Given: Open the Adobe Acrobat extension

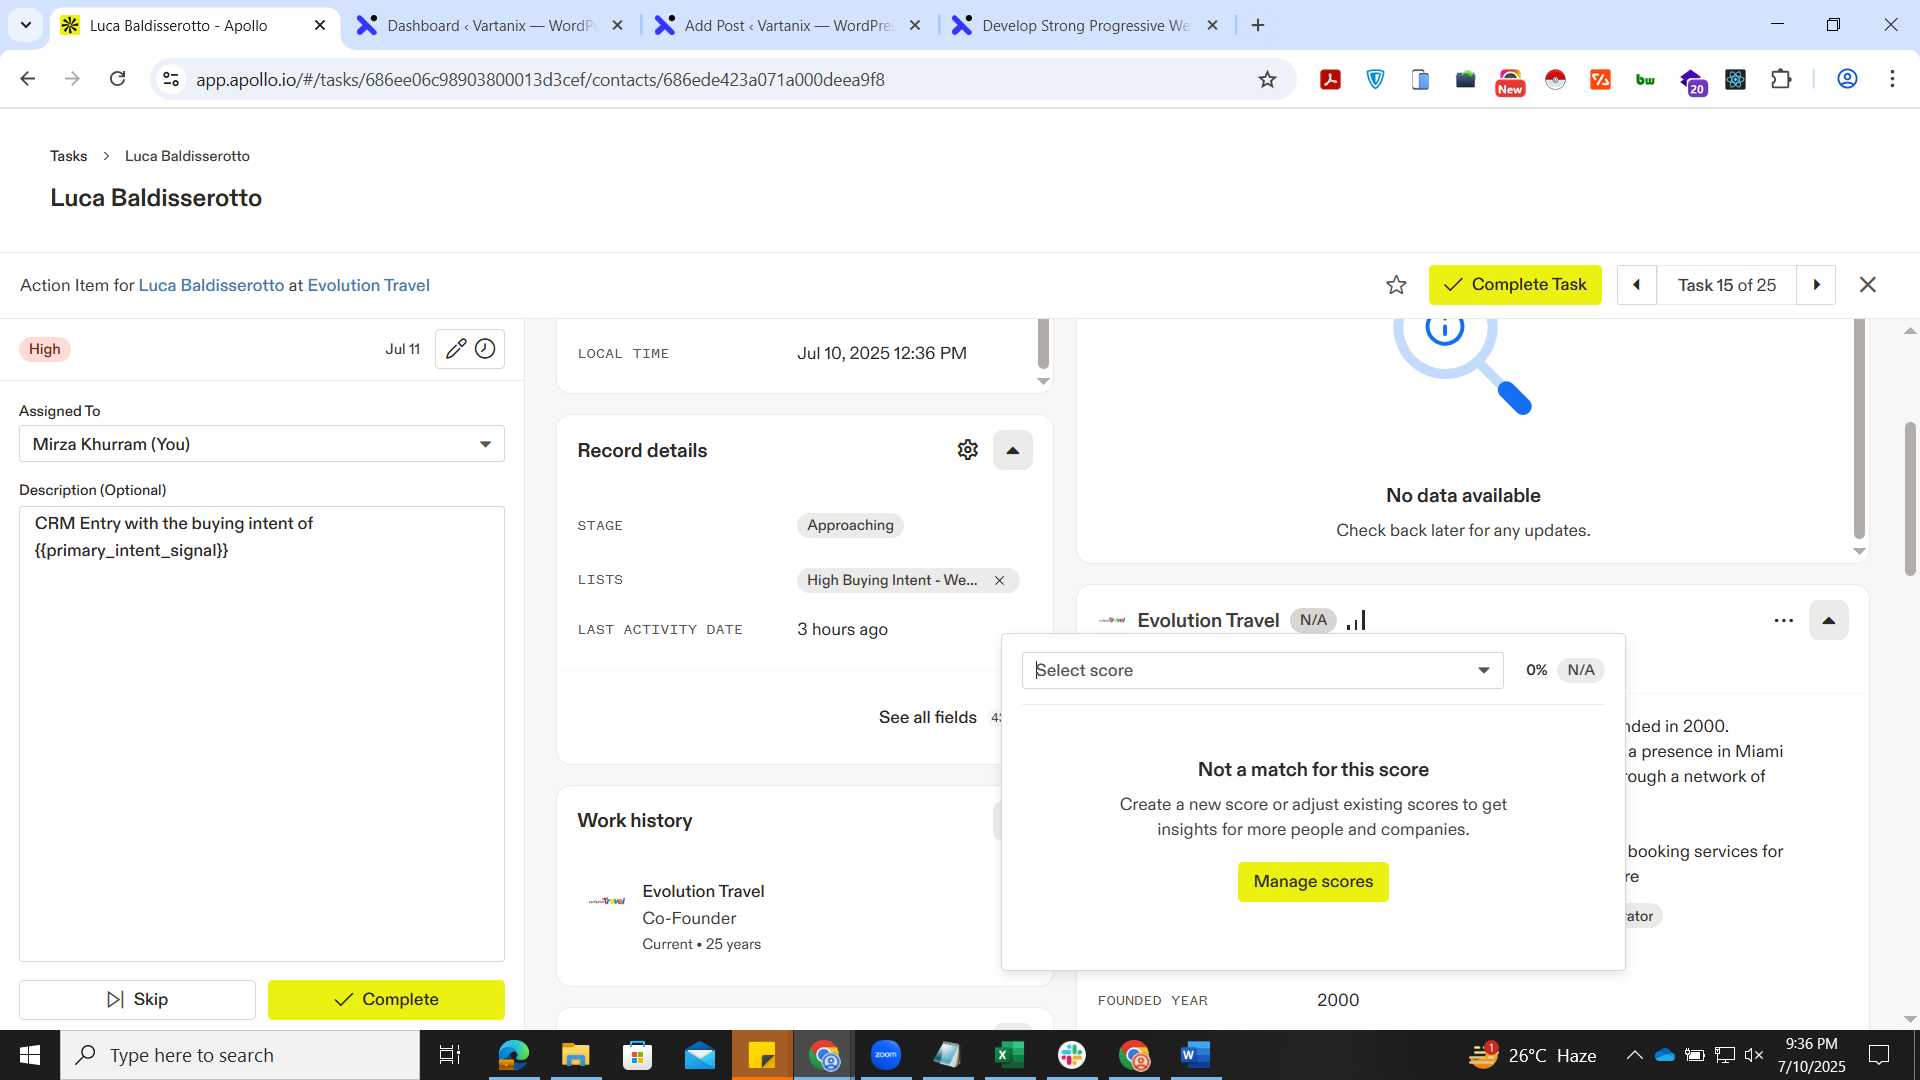Looking at the screenshot, I should tap(1330, 79).
